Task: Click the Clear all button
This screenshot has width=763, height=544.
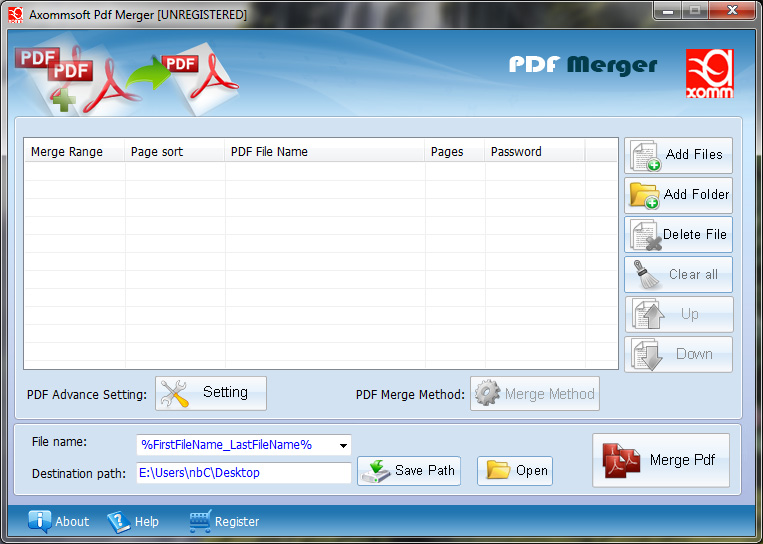Action: point(678,275)
